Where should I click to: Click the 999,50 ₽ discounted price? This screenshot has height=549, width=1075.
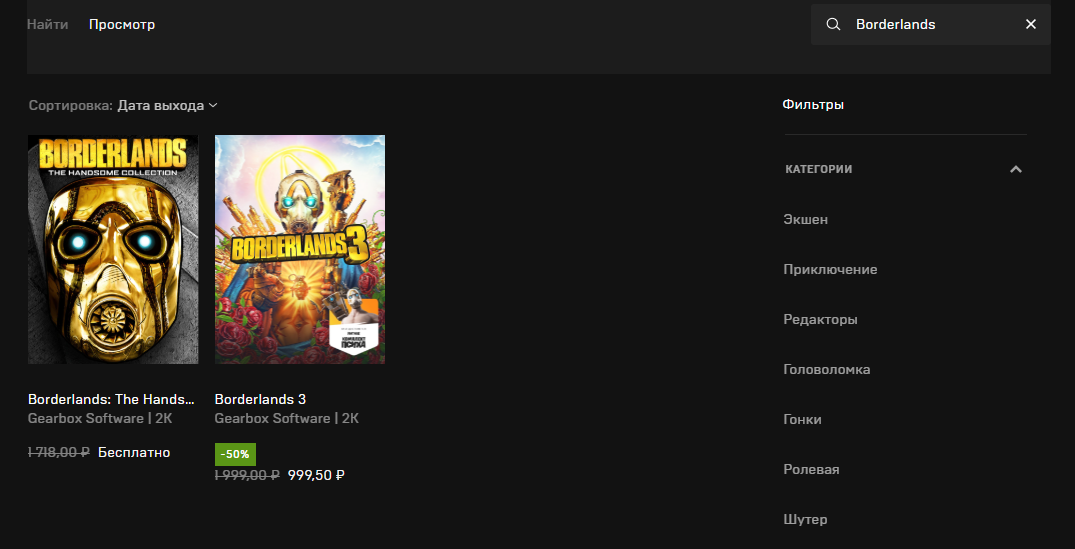coord(316,475)
